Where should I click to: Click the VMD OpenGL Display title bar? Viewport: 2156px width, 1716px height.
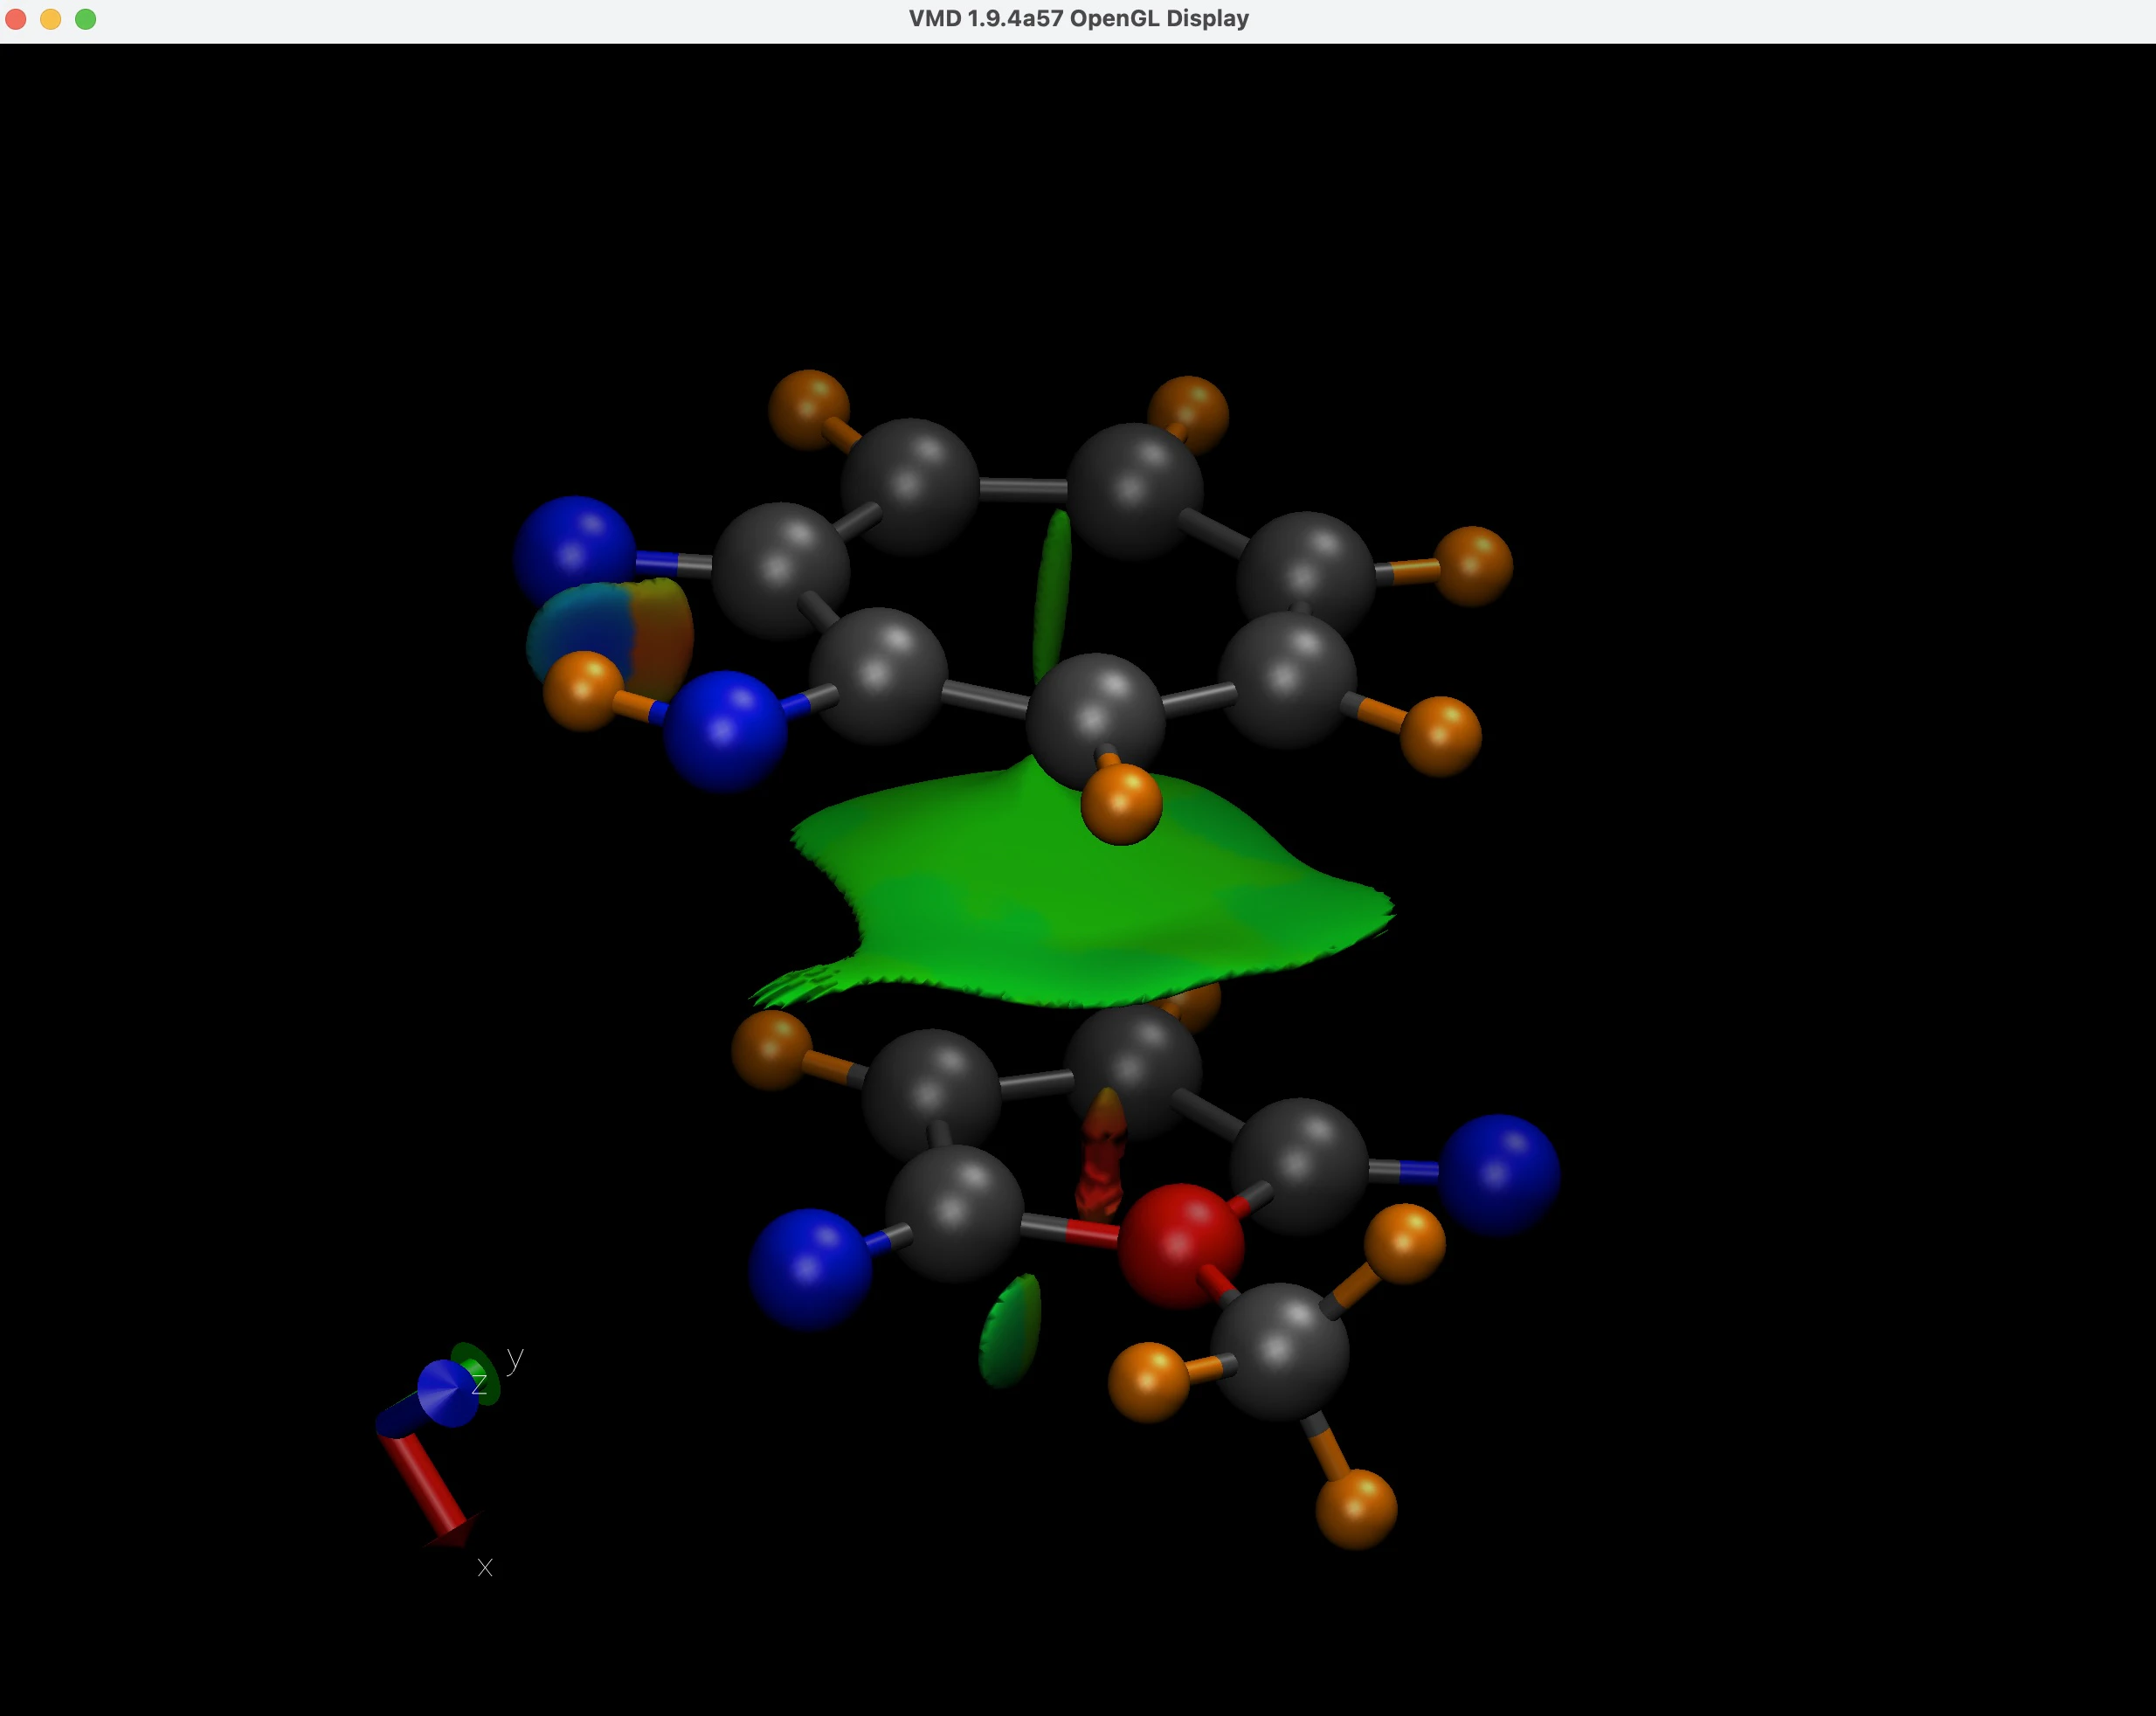coord(1078,19)
